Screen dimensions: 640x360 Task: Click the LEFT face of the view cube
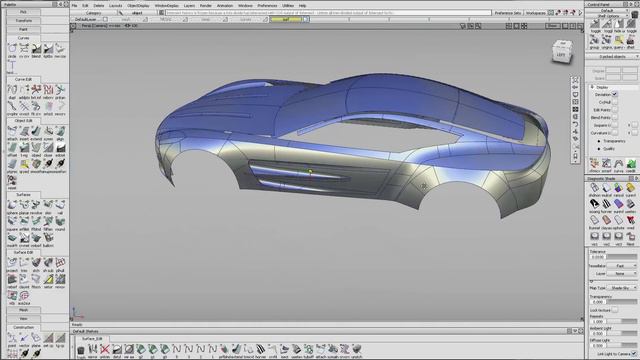coord(561,55)
